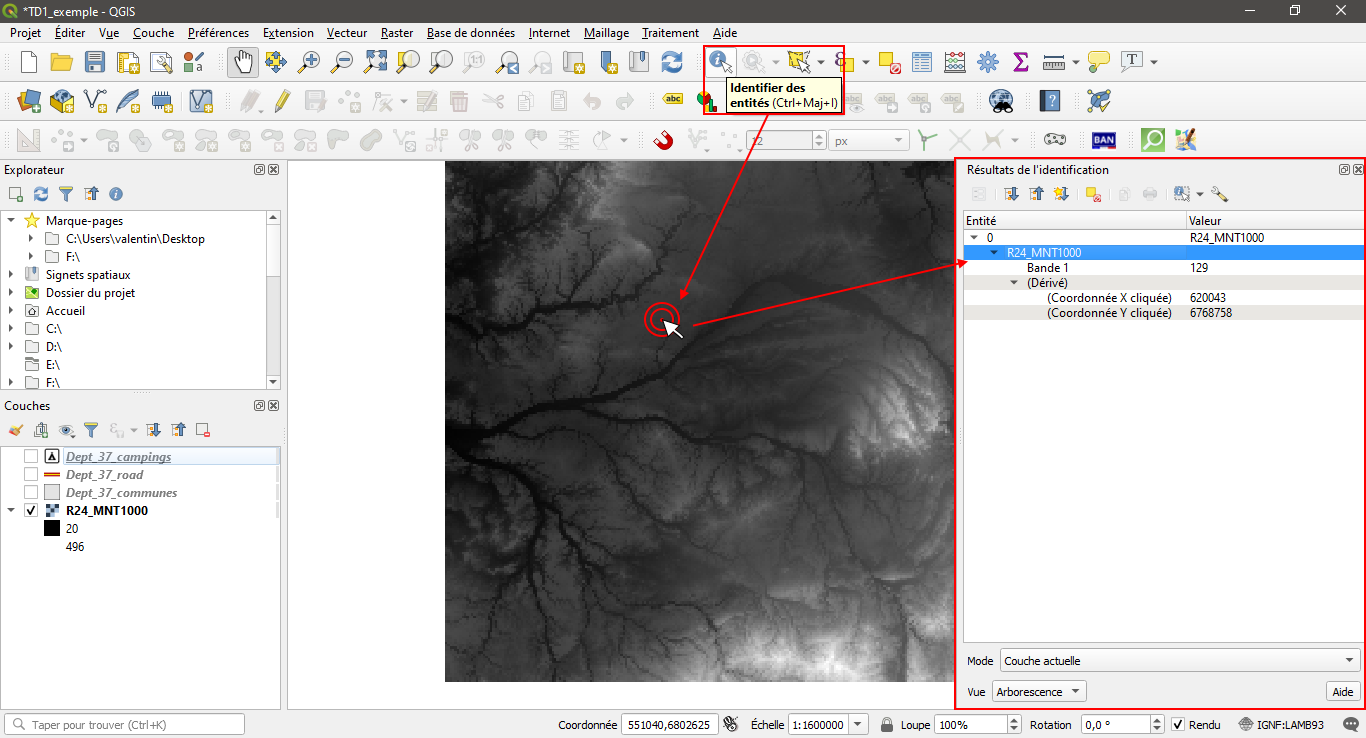
Task: Refresh the Explorateur panel
Action: pos(41,194)
